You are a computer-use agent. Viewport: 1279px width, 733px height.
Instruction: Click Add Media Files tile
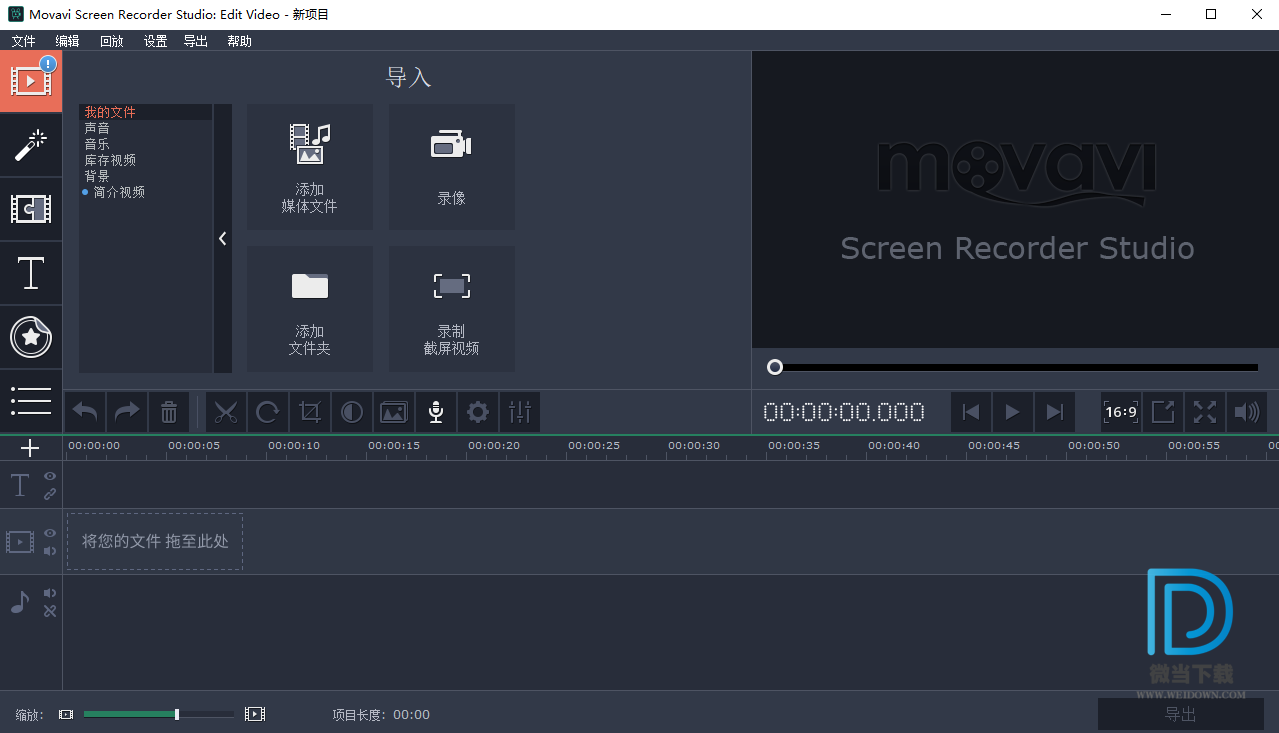point(310,167)
